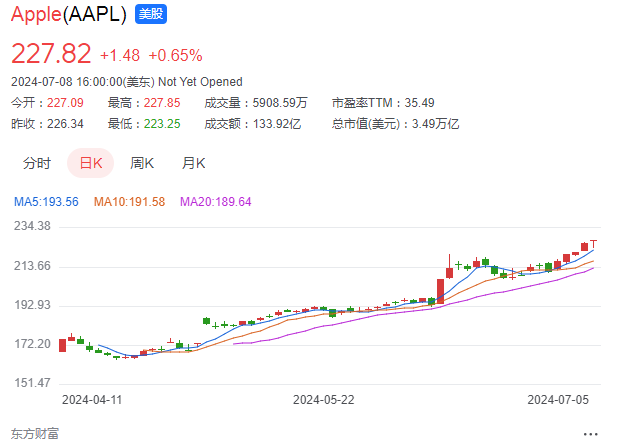Click the 东方财富 source link
This screenshot has width=617, height=448.
click(x=35, y=434)
